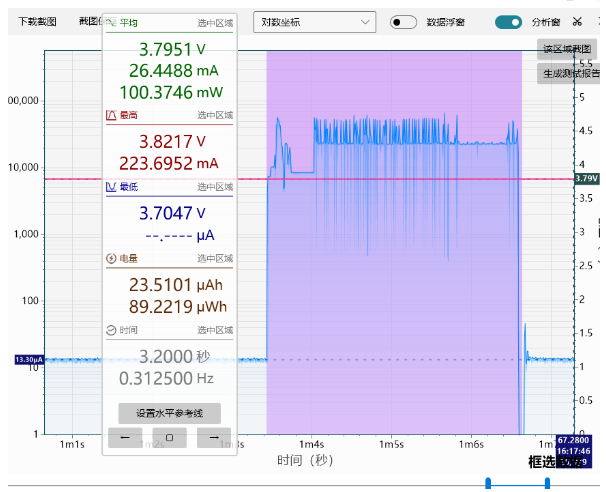Open the 对数坐标 dropdown
The height and width of the screenshot is (492, 606).
click(x=314, y=22)
